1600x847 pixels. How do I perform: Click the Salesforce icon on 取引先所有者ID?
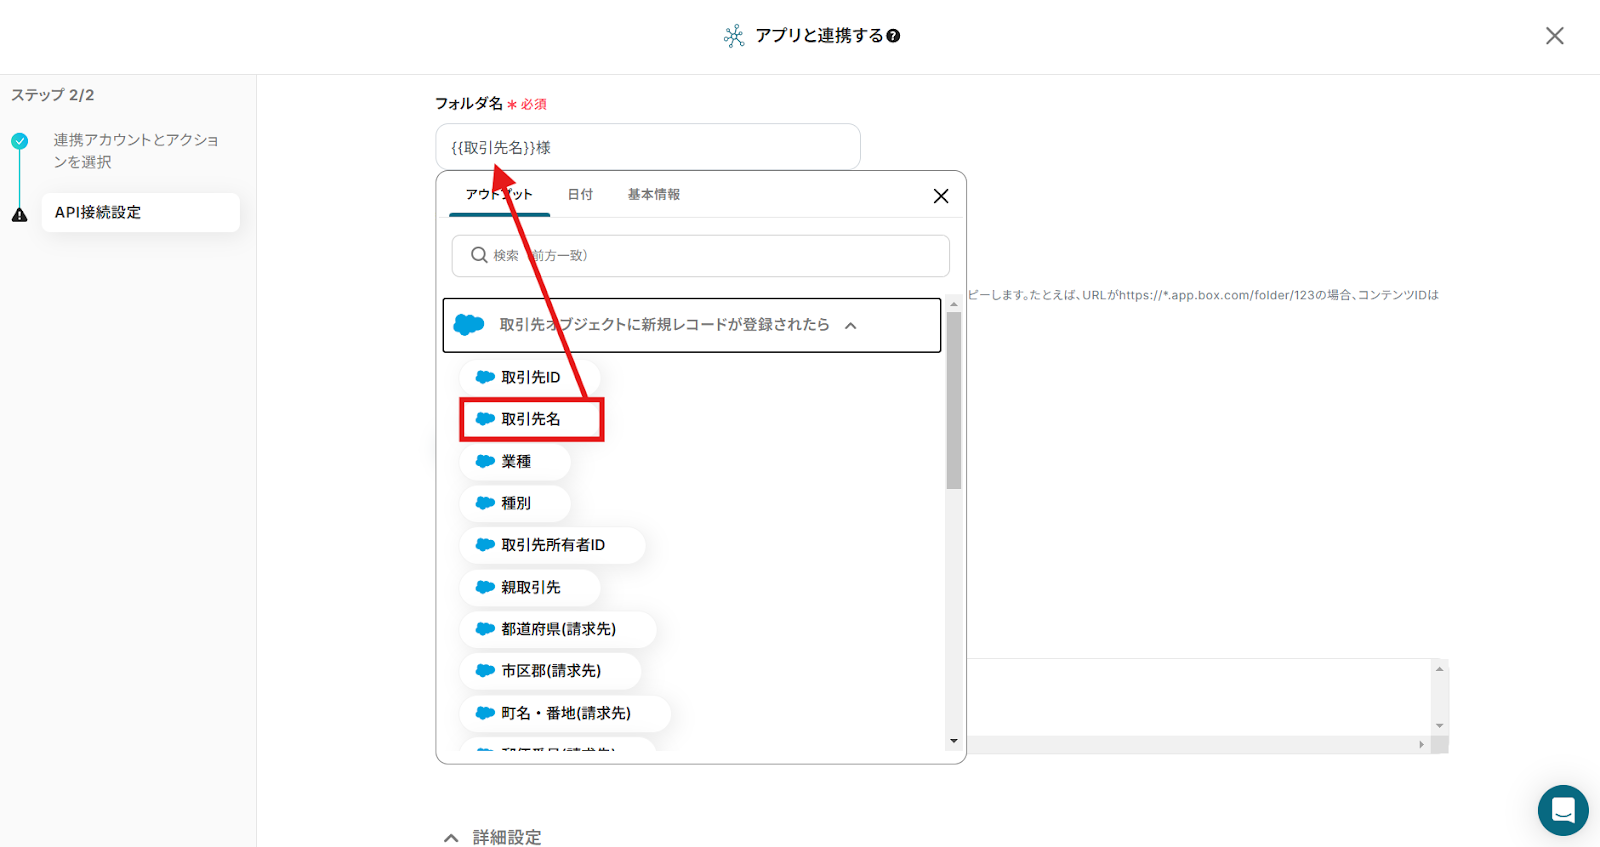(485, 545)
